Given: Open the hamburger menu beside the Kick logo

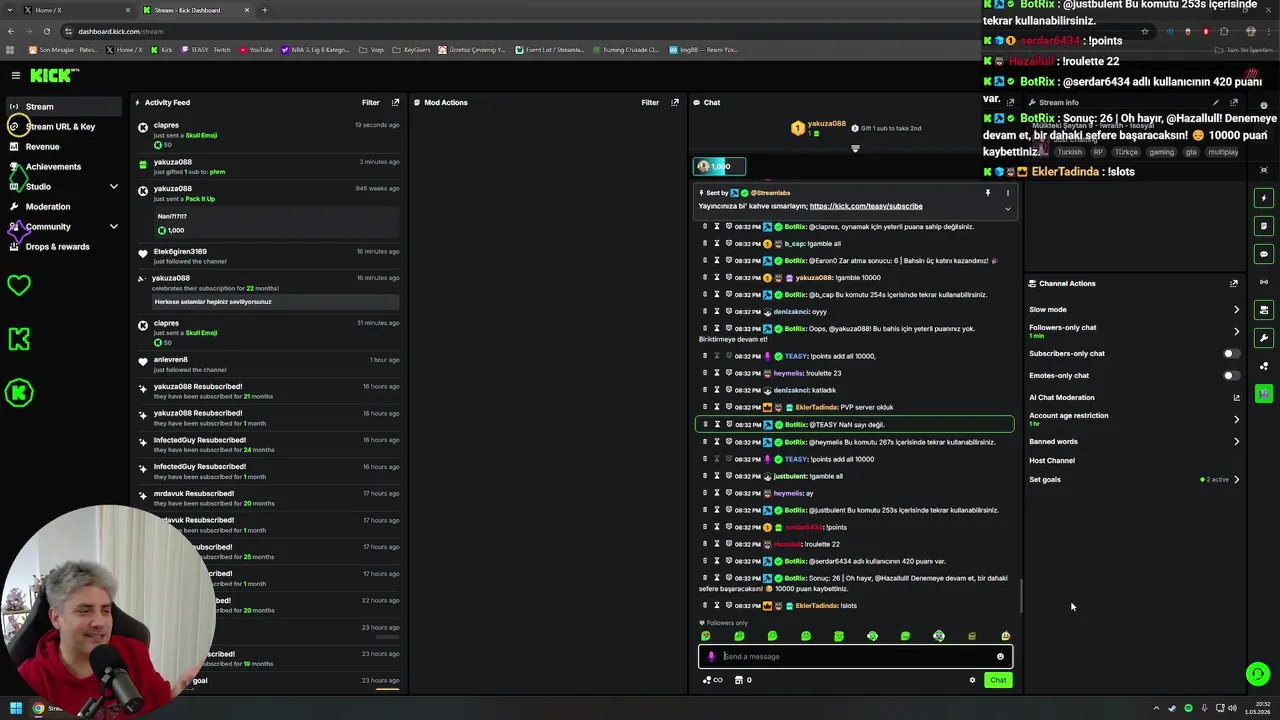Looking at the screenshot, I should 16,75.
